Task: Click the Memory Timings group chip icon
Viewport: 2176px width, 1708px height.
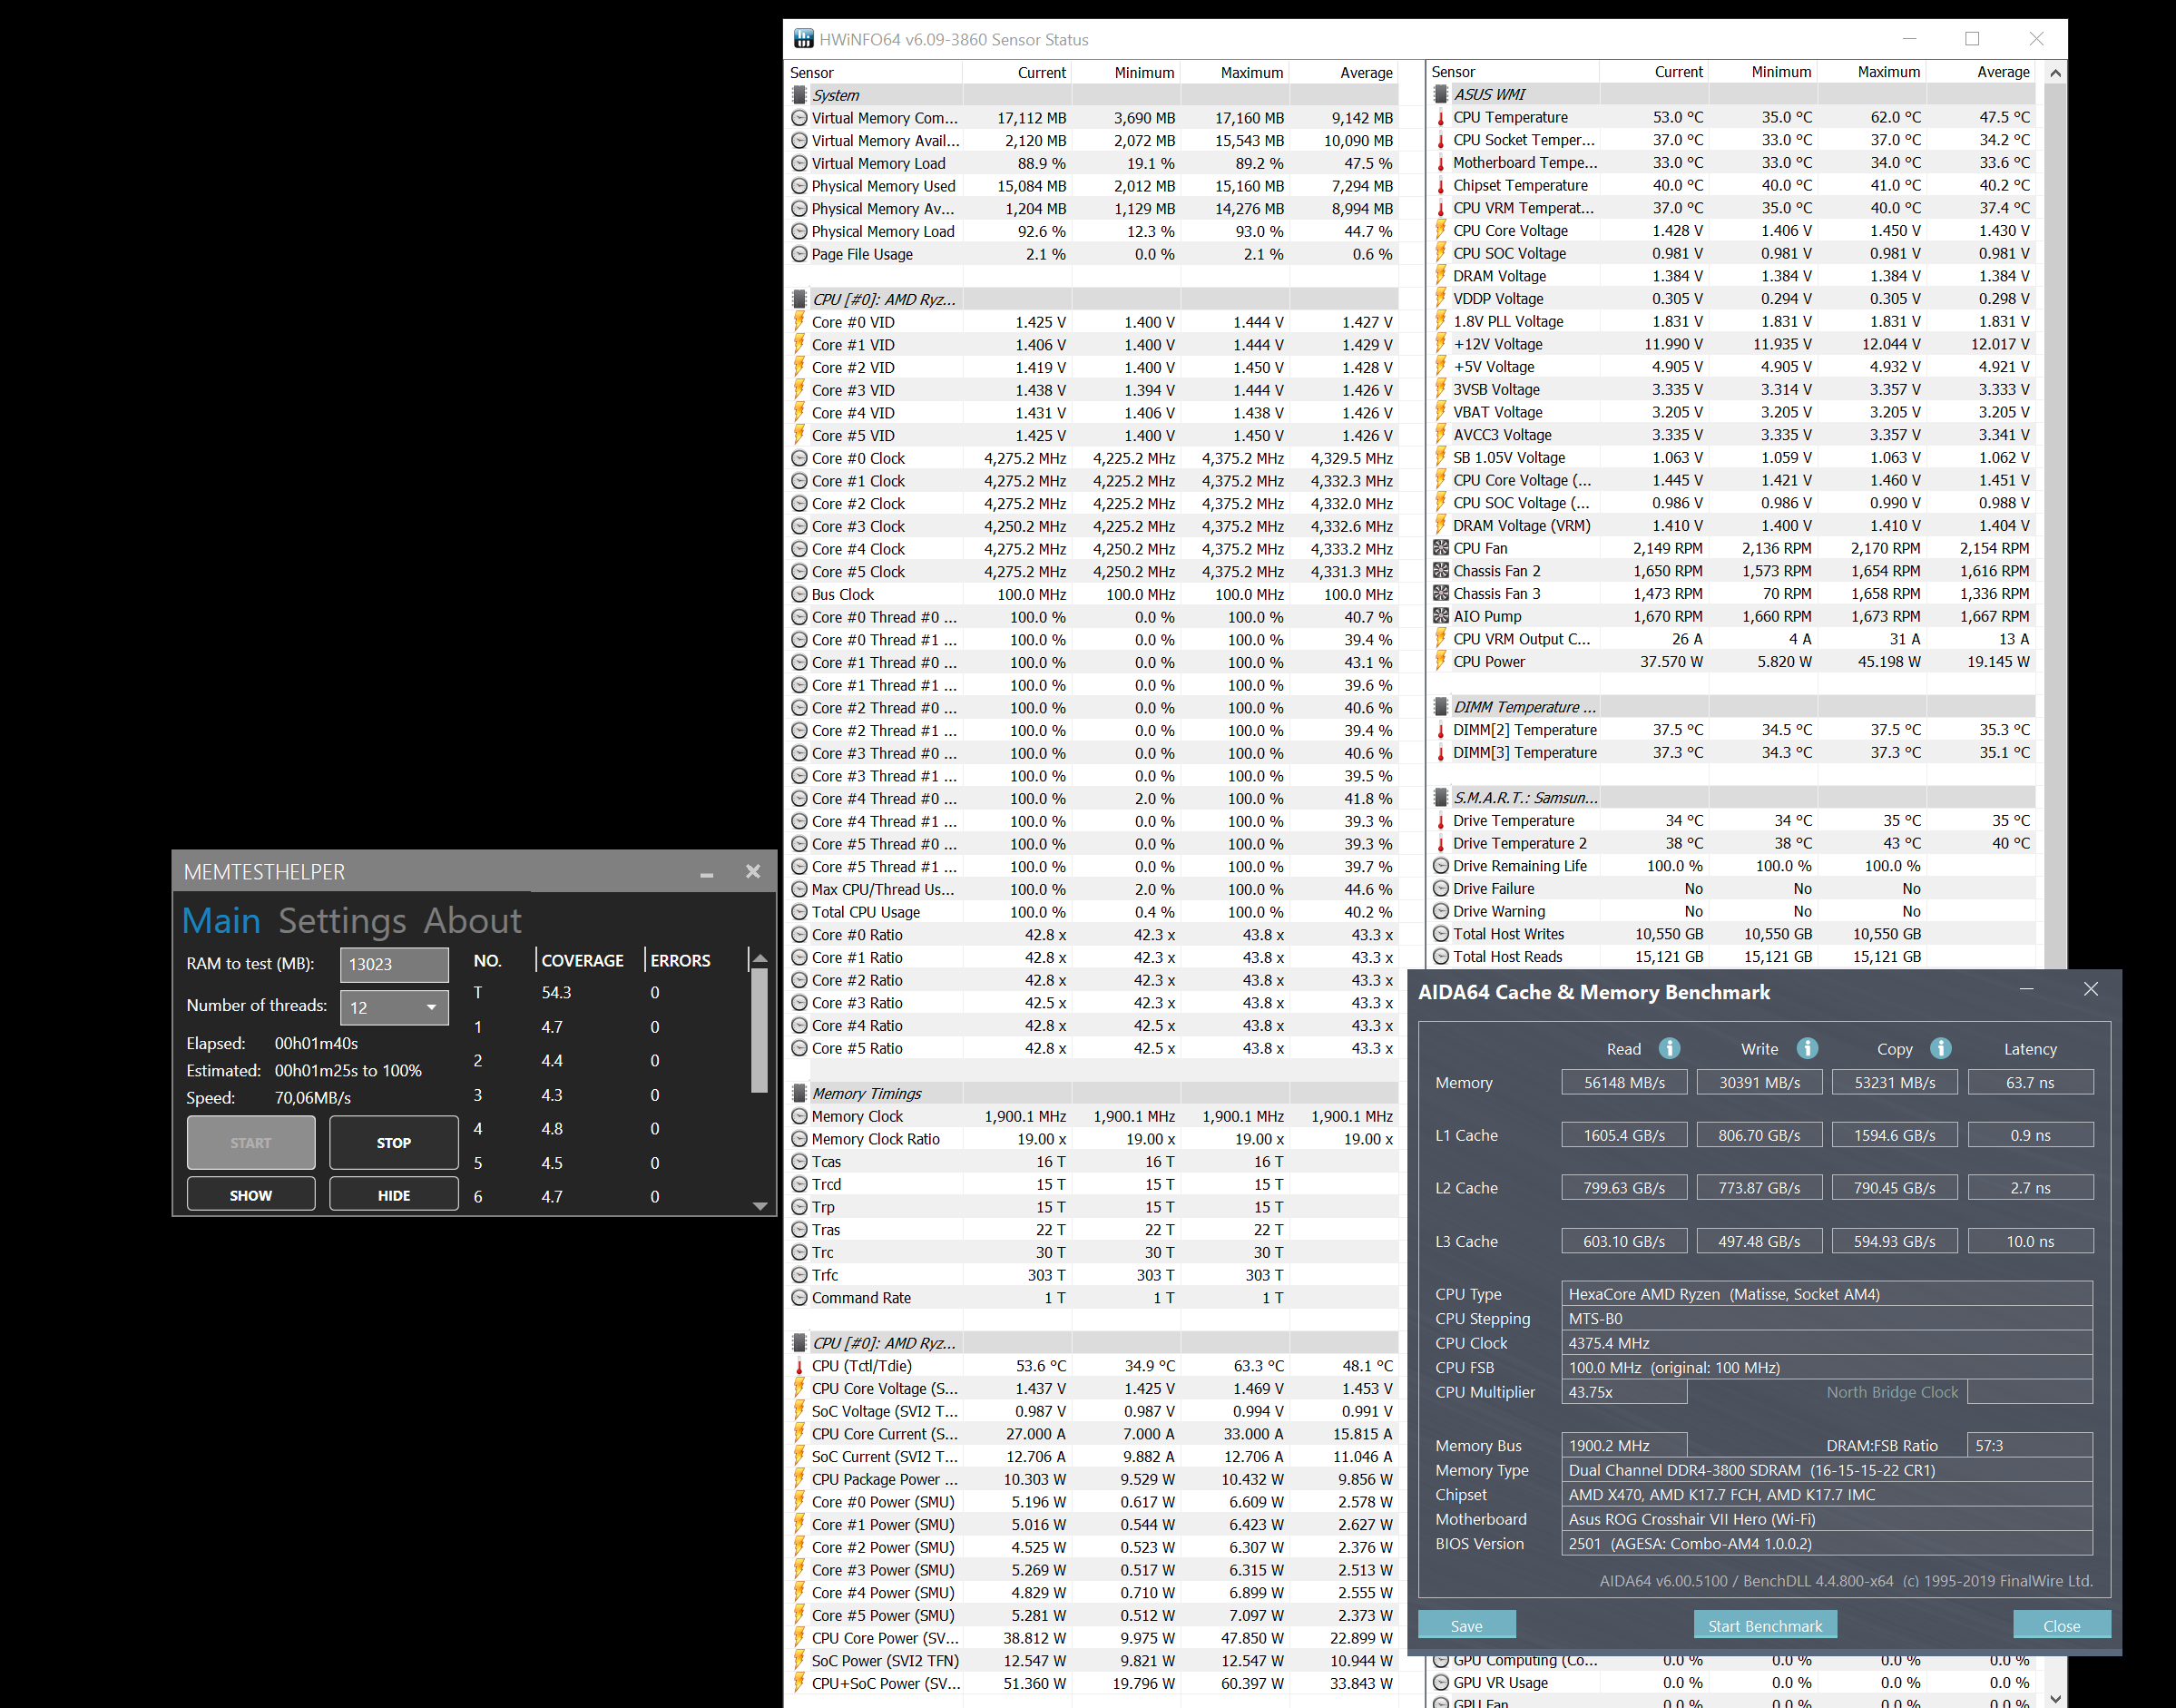Action: [800, 1093]
